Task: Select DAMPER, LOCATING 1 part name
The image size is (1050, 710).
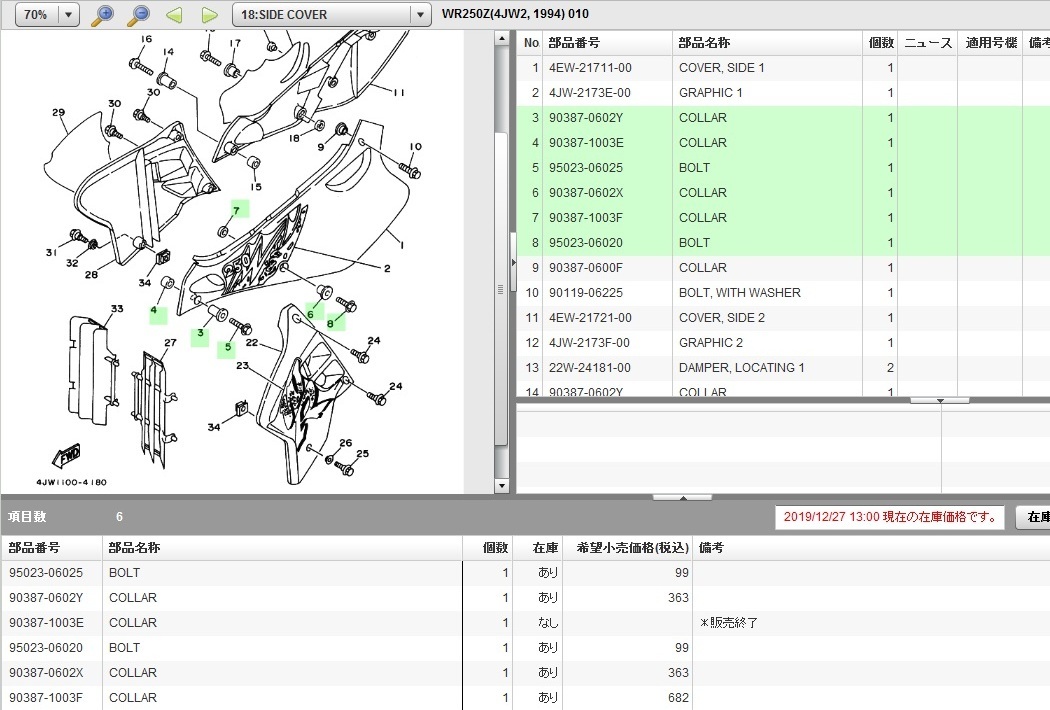Action: 741,368
